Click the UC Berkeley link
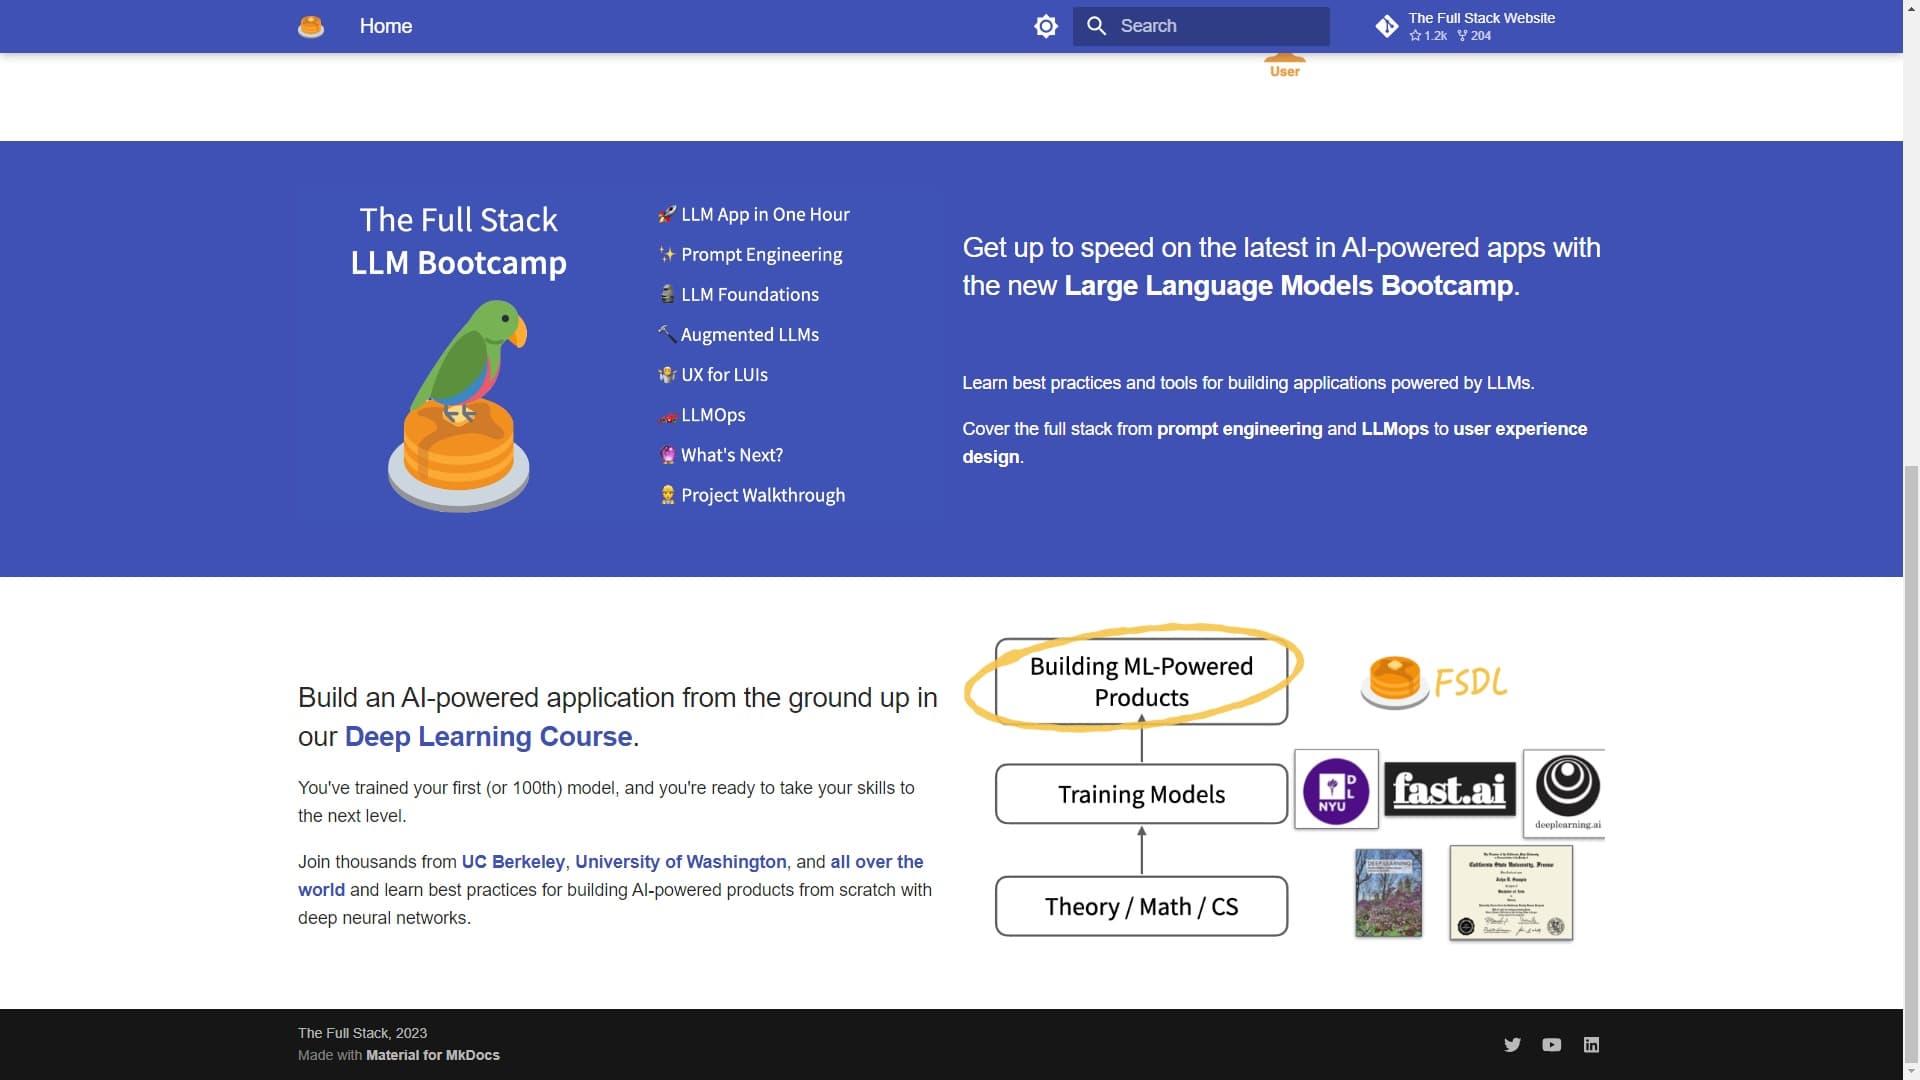The width and height of the screenshot is (1920, 1080). (513, 862)
